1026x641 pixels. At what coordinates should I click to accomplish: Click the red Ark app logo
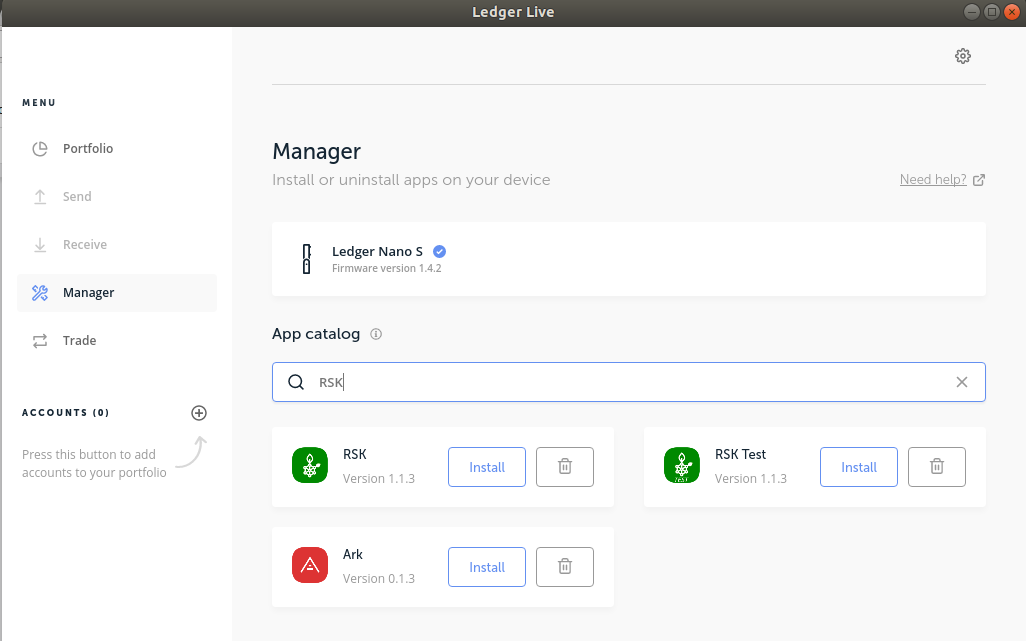[310, 565]
